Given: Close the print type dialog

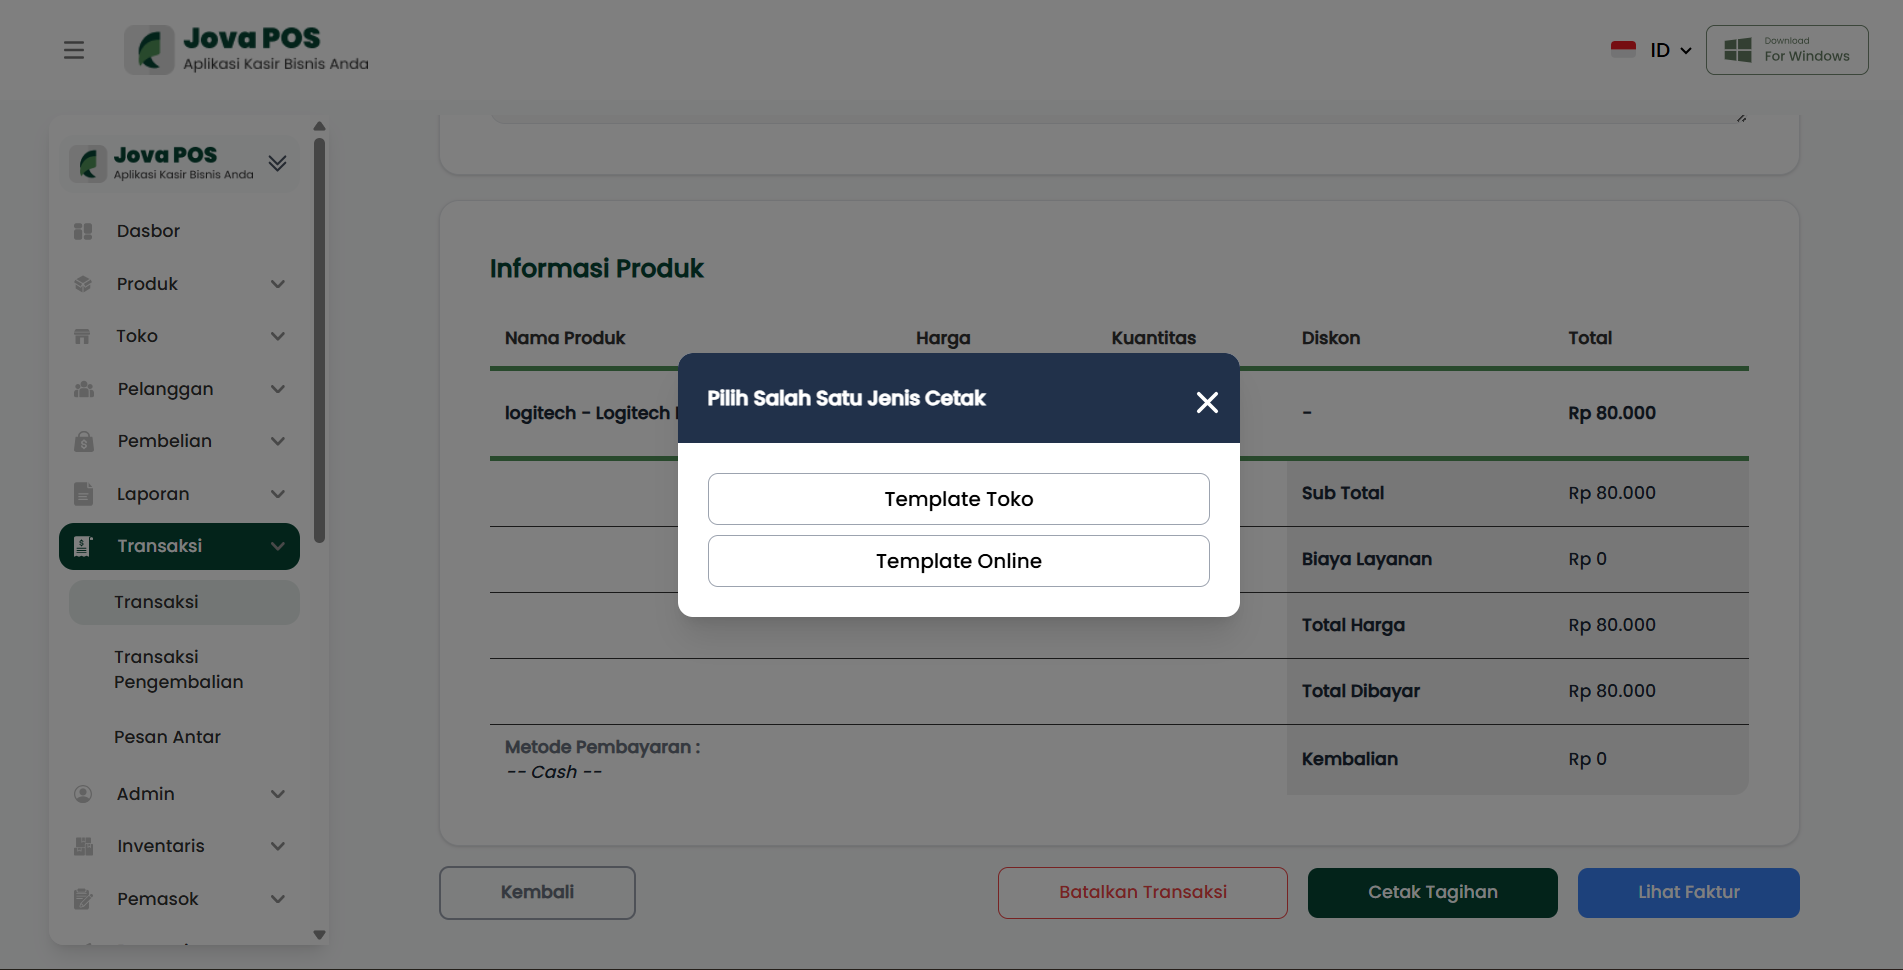Looking at the screenshot, I should pyautogui.click(x=1207, y=402).
